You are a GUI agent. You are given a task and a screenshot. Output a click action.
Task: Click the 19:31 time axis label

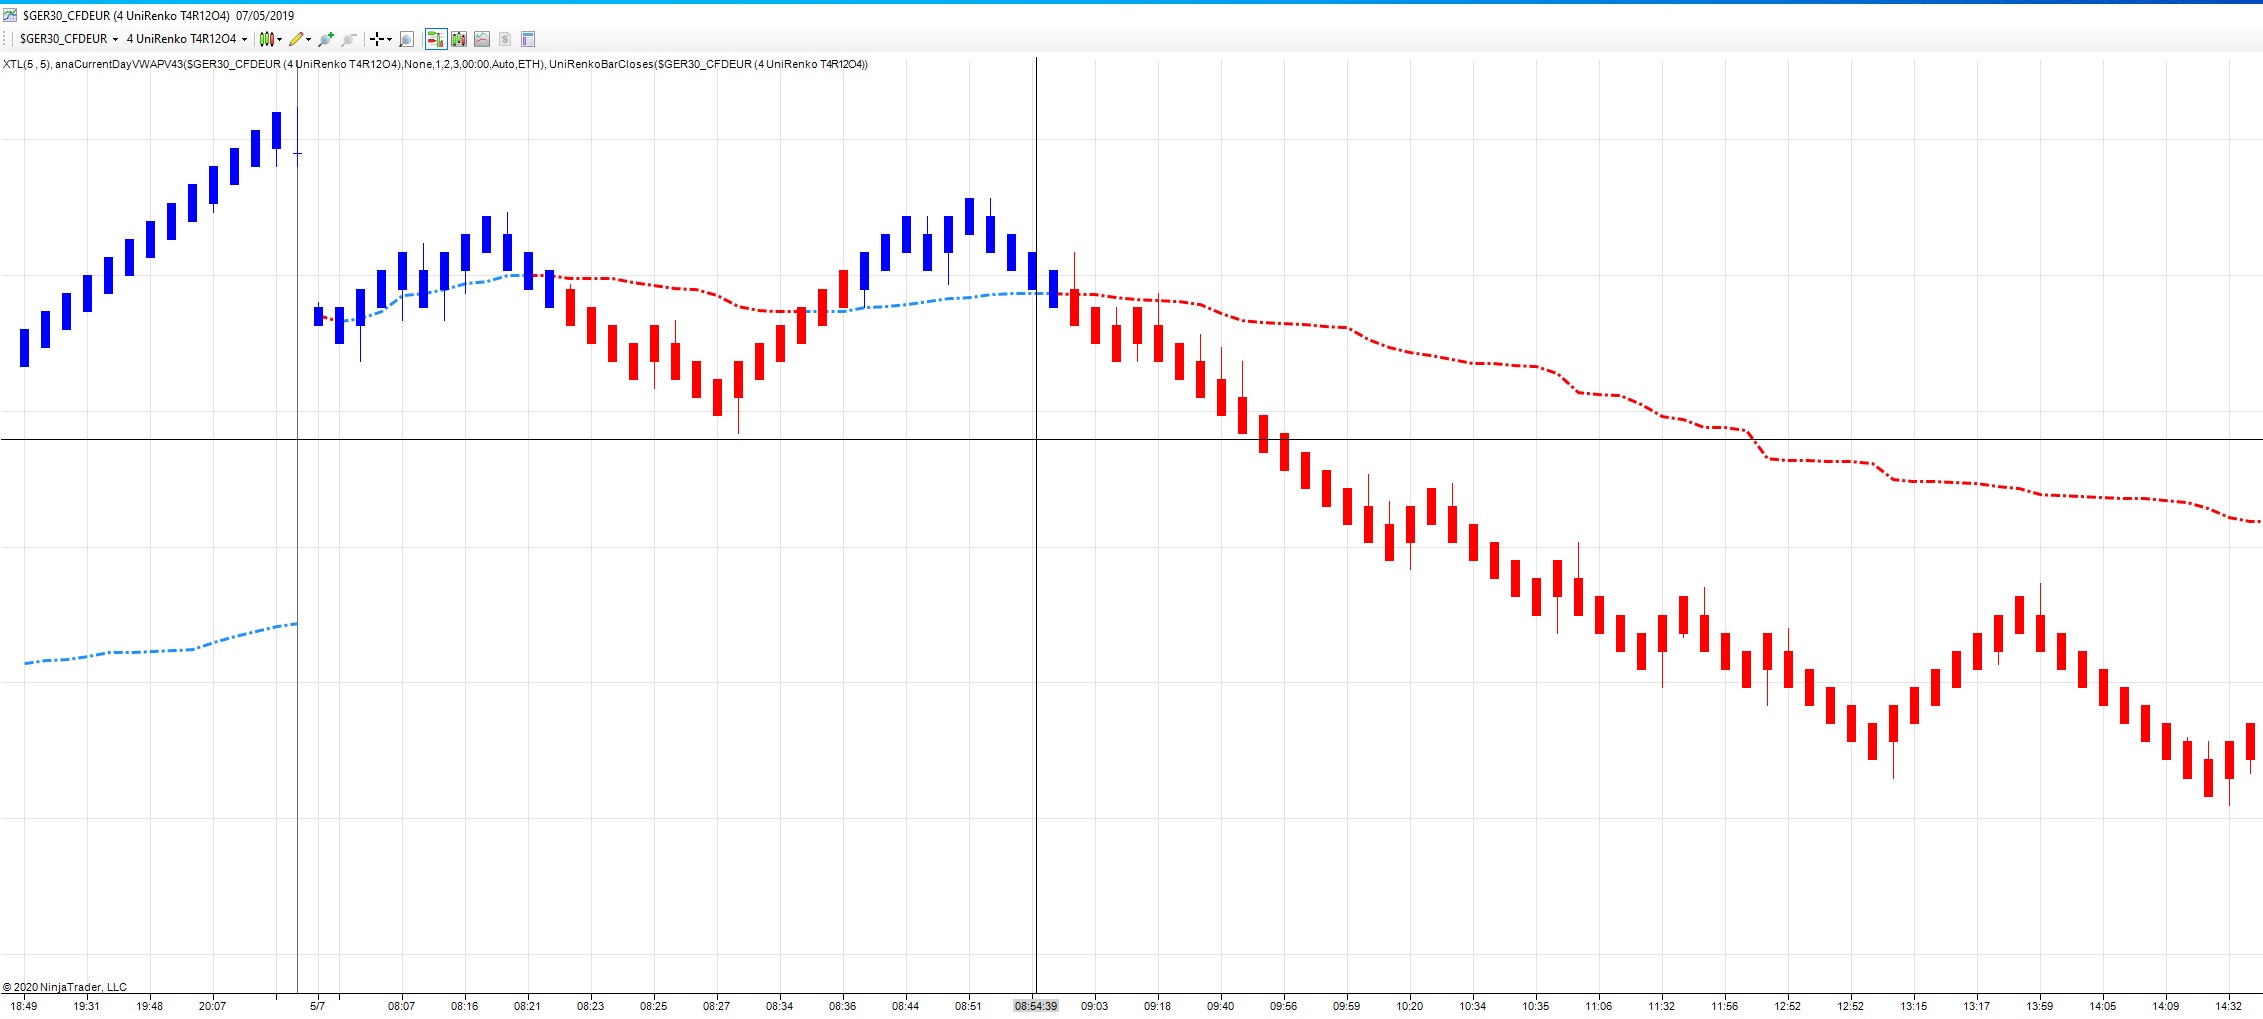point(87,1006)
